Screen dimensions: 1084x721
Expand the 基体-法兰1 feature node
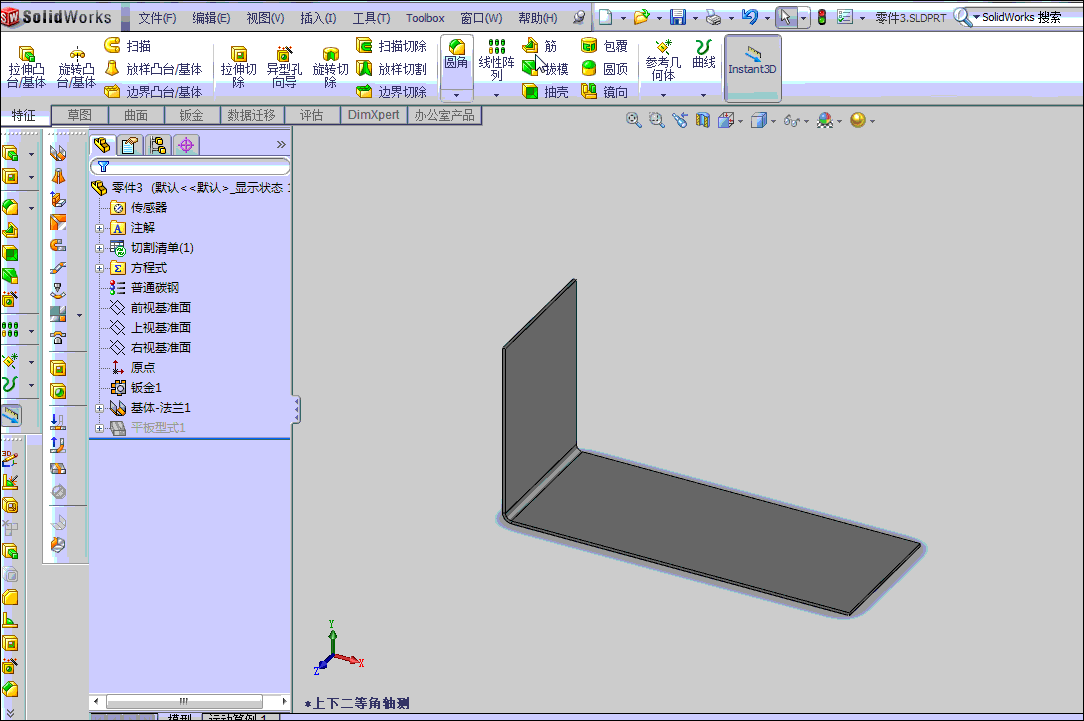(100, 409)
